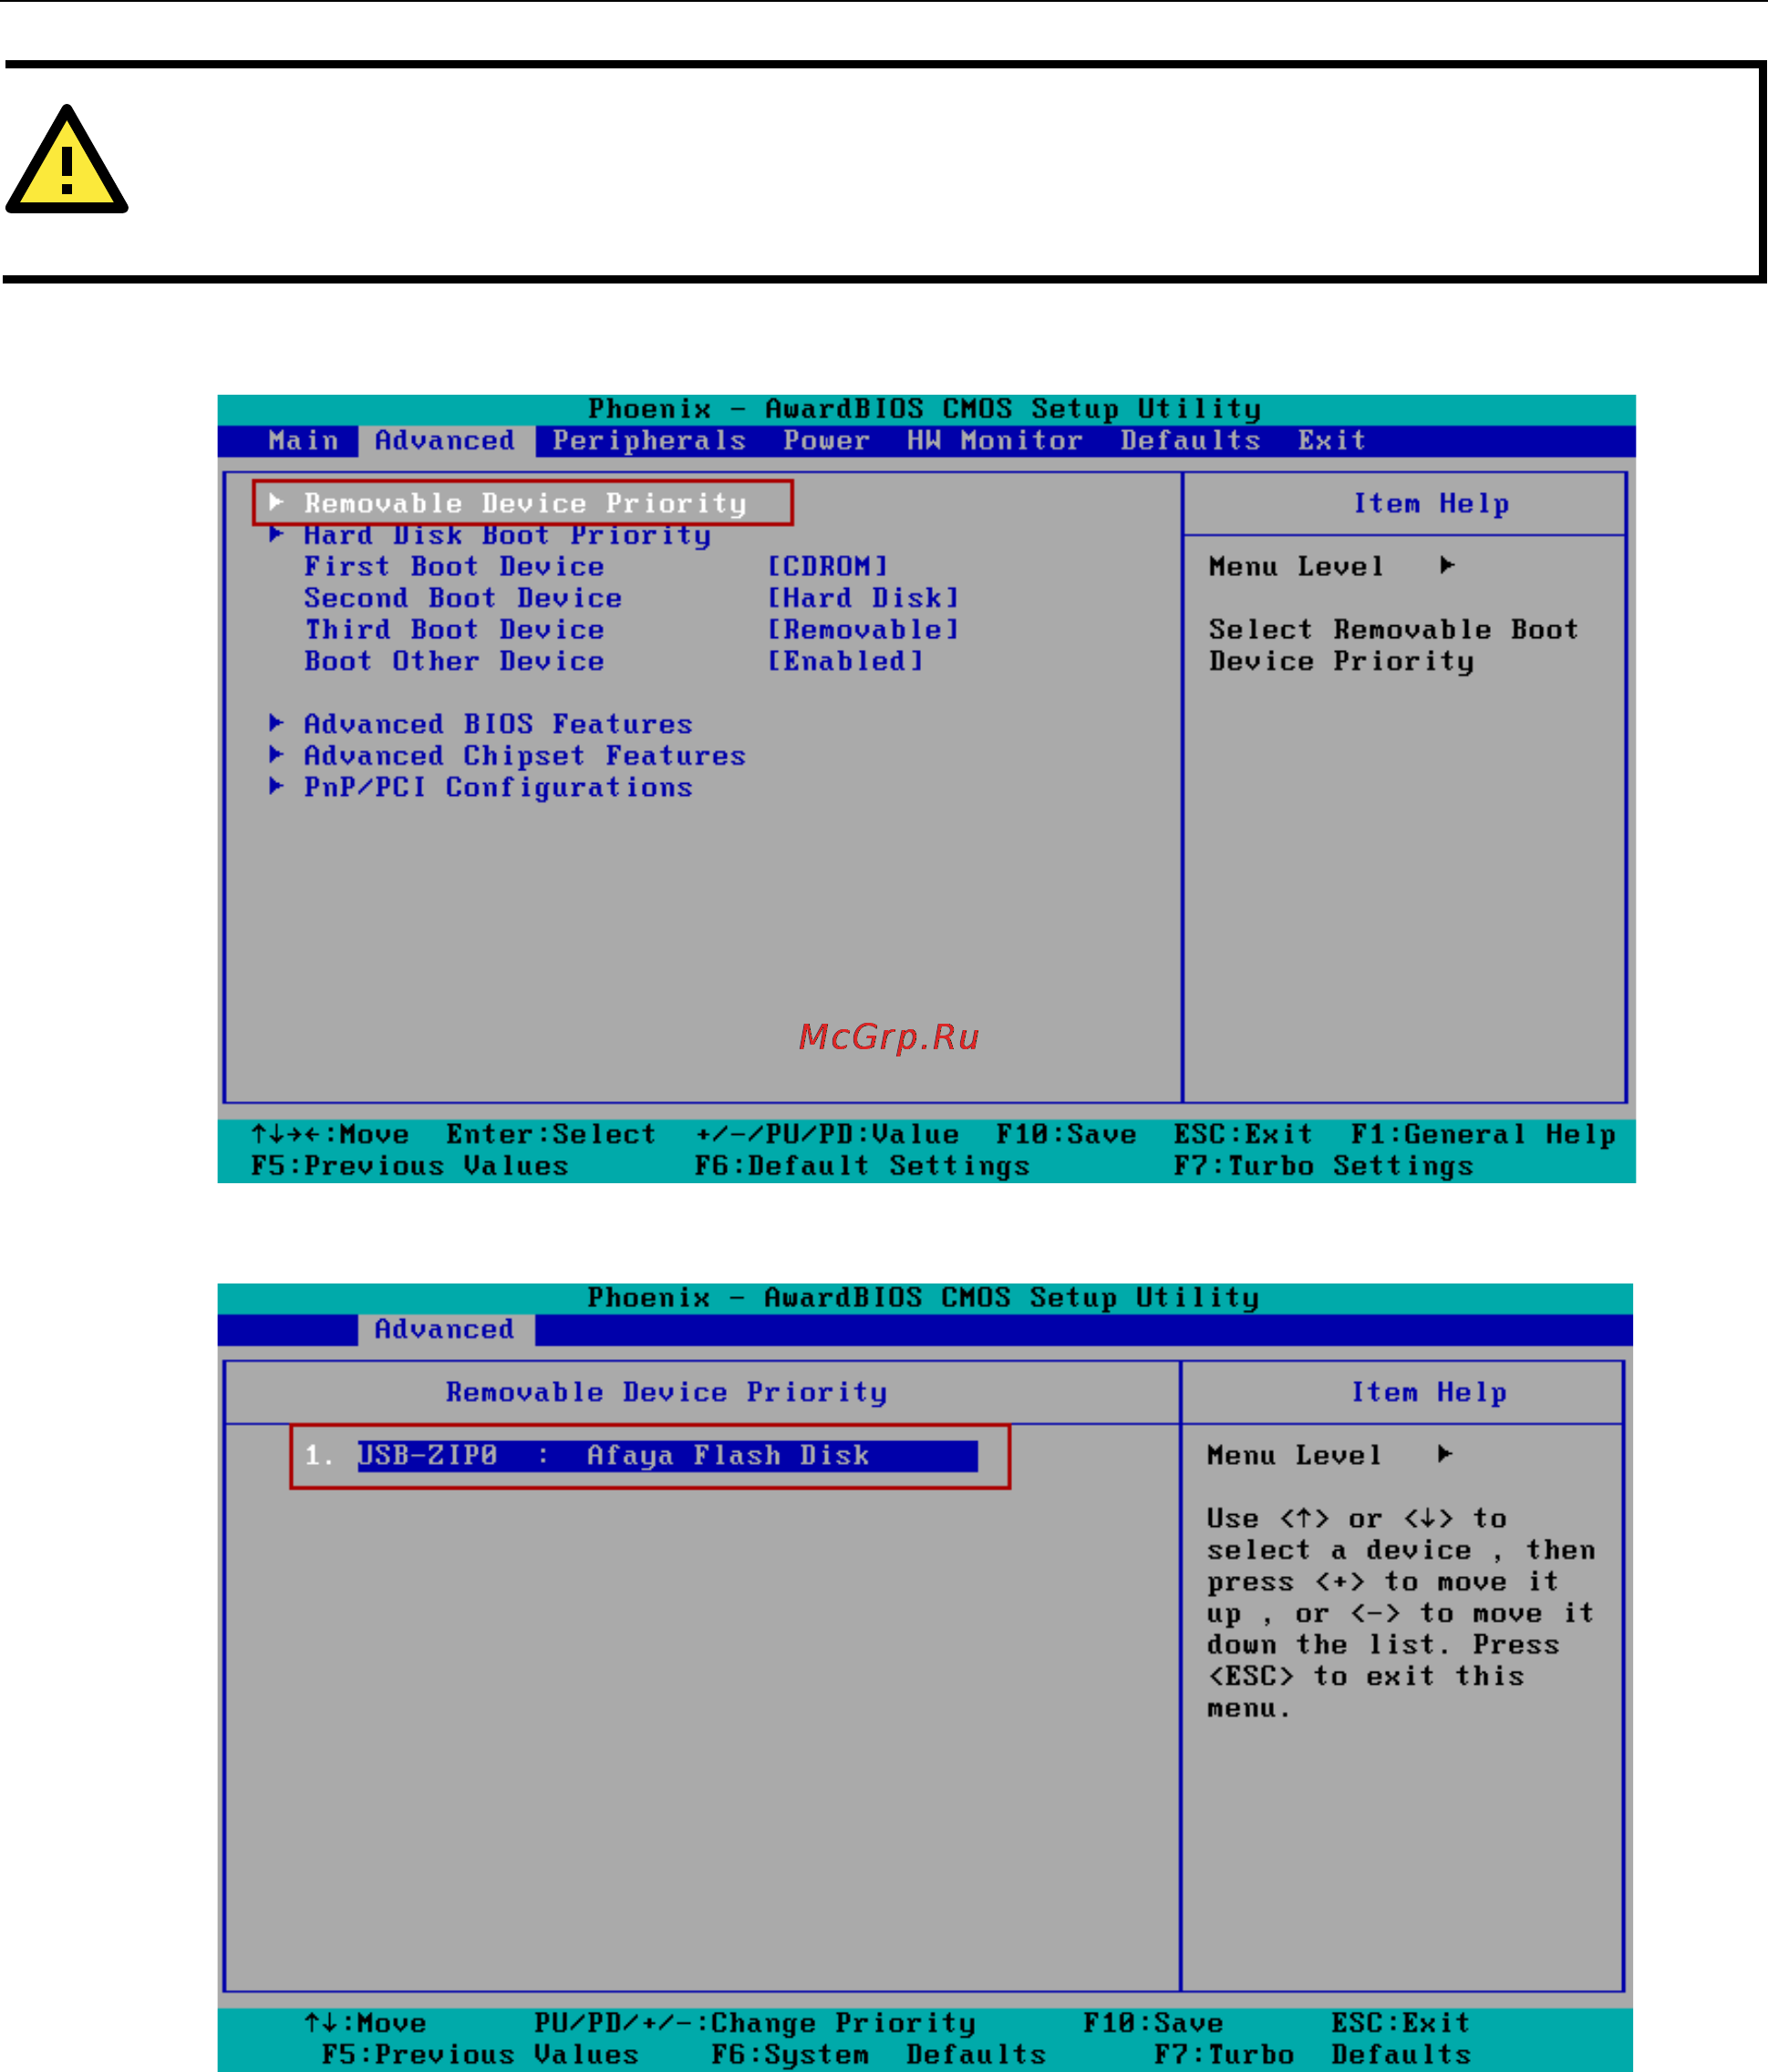
Task: Select Advanced Chipset Features entry
Action: tap(525, 755)
